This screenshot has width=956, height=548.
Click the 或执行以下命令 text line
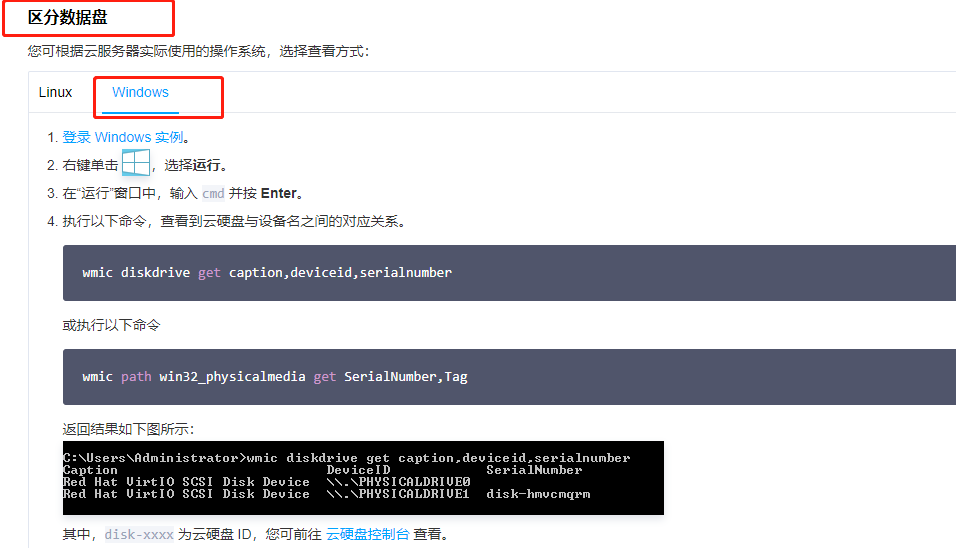(x=111, y=325)
